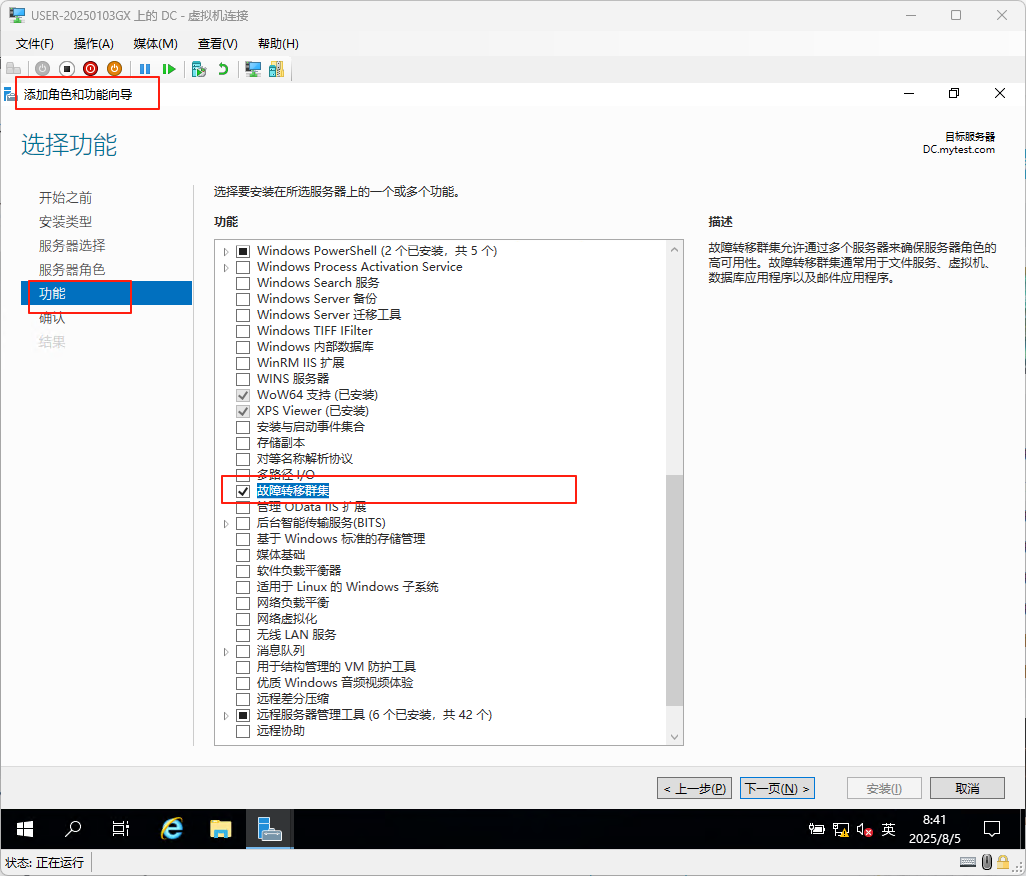Go to the 服务器角色 wizard step

tap(71, 270)
